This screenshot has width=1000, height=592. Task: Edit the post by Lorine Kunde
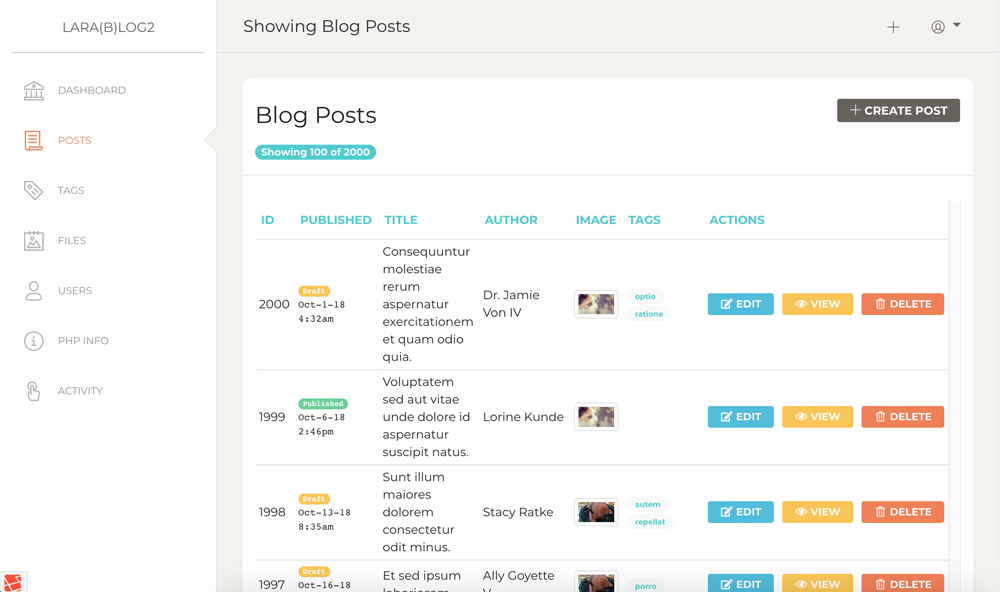(740, 416)
